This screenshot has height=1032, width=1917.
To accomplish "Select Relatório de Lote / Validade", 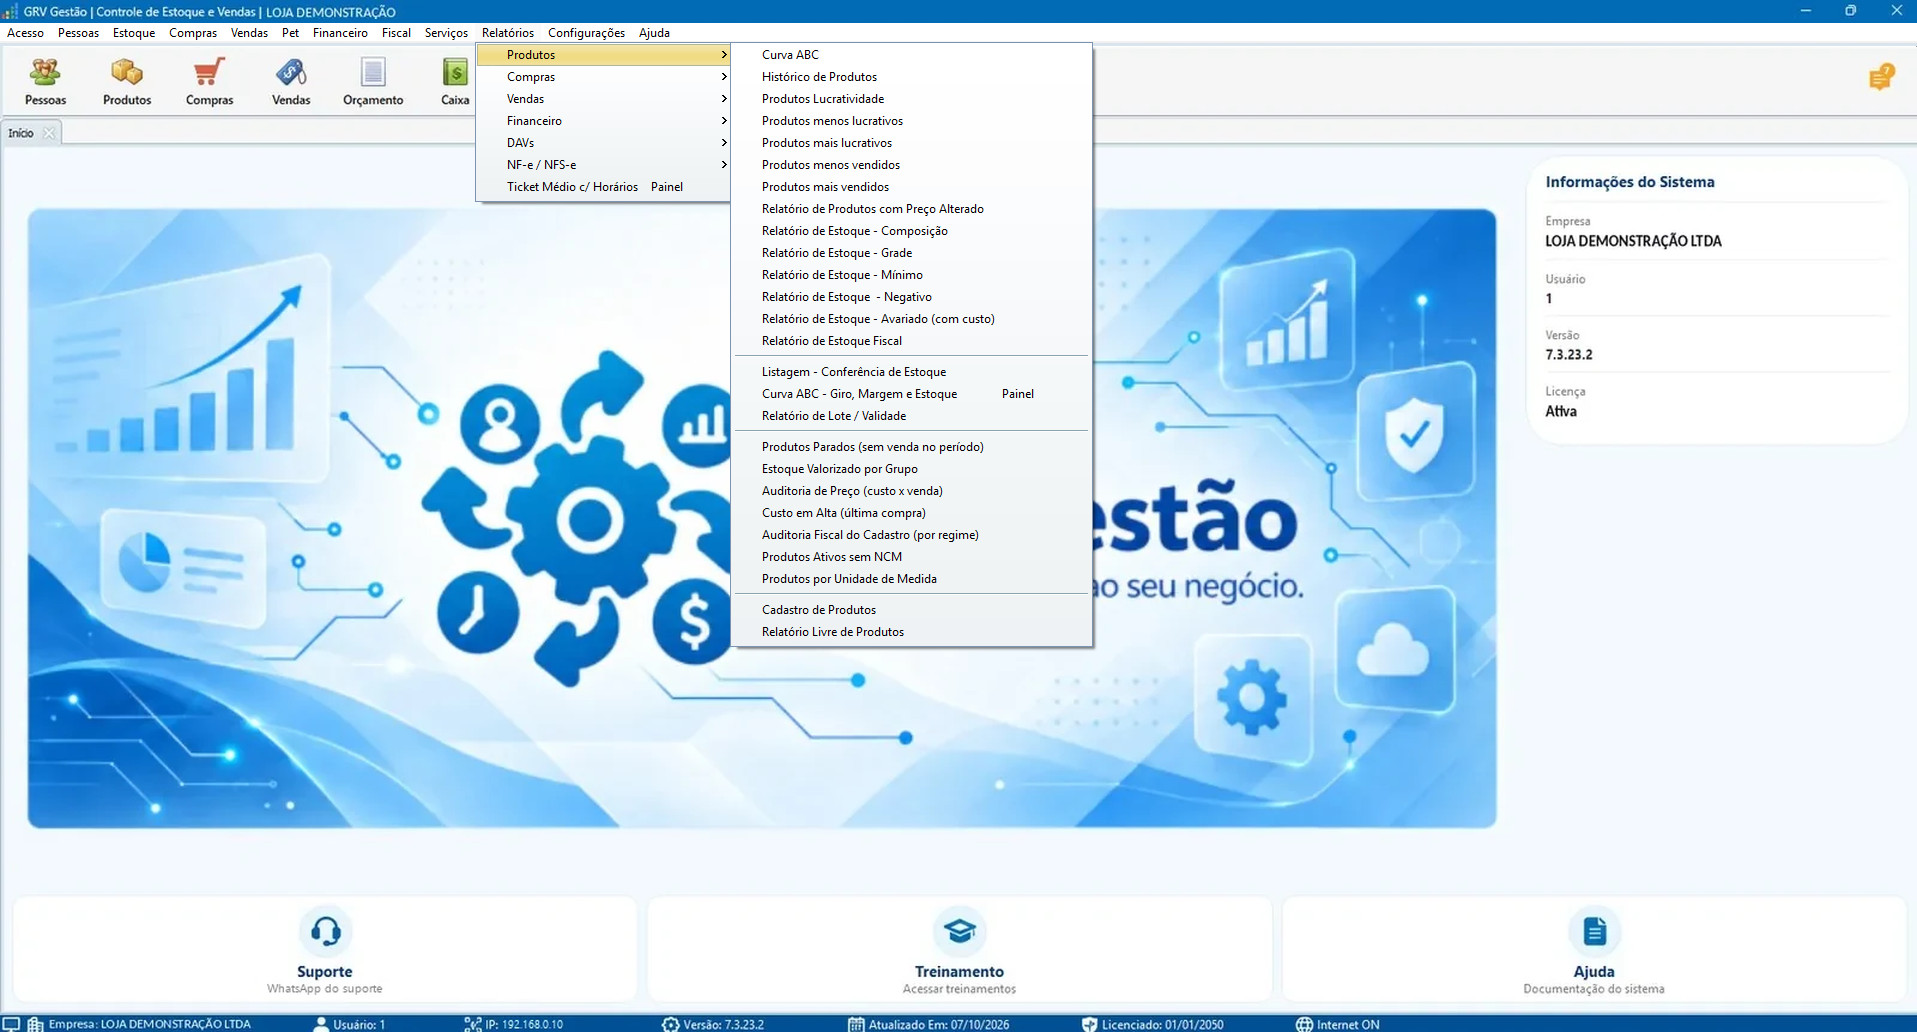I will pos(911,416).
